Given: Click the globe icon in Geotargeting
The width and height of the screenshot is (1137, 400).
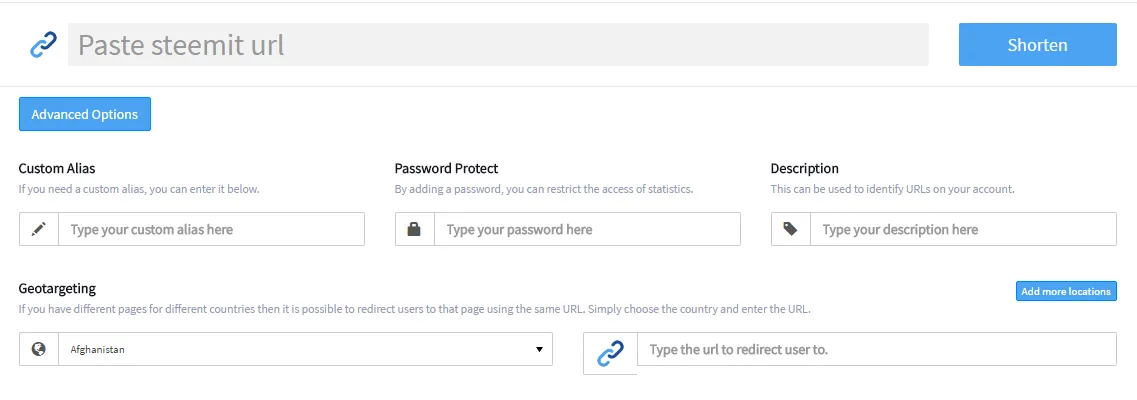Looking at the screenshot, I should tap(39, 349).
